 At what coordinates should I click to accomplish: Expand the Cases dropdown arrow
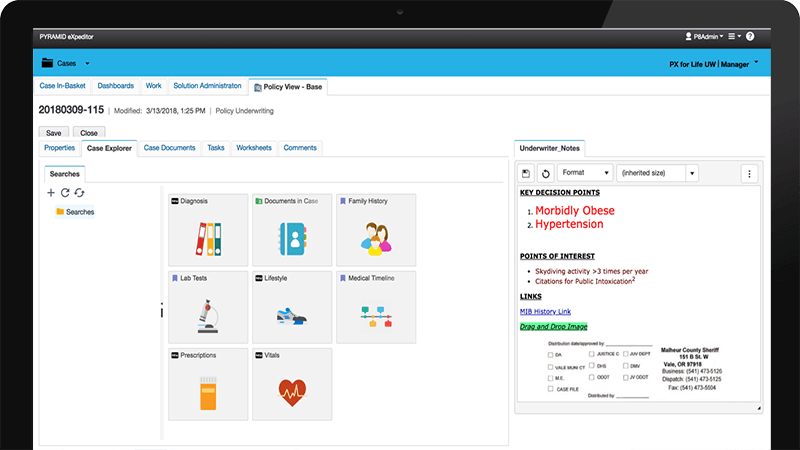(x=87, y=64)
